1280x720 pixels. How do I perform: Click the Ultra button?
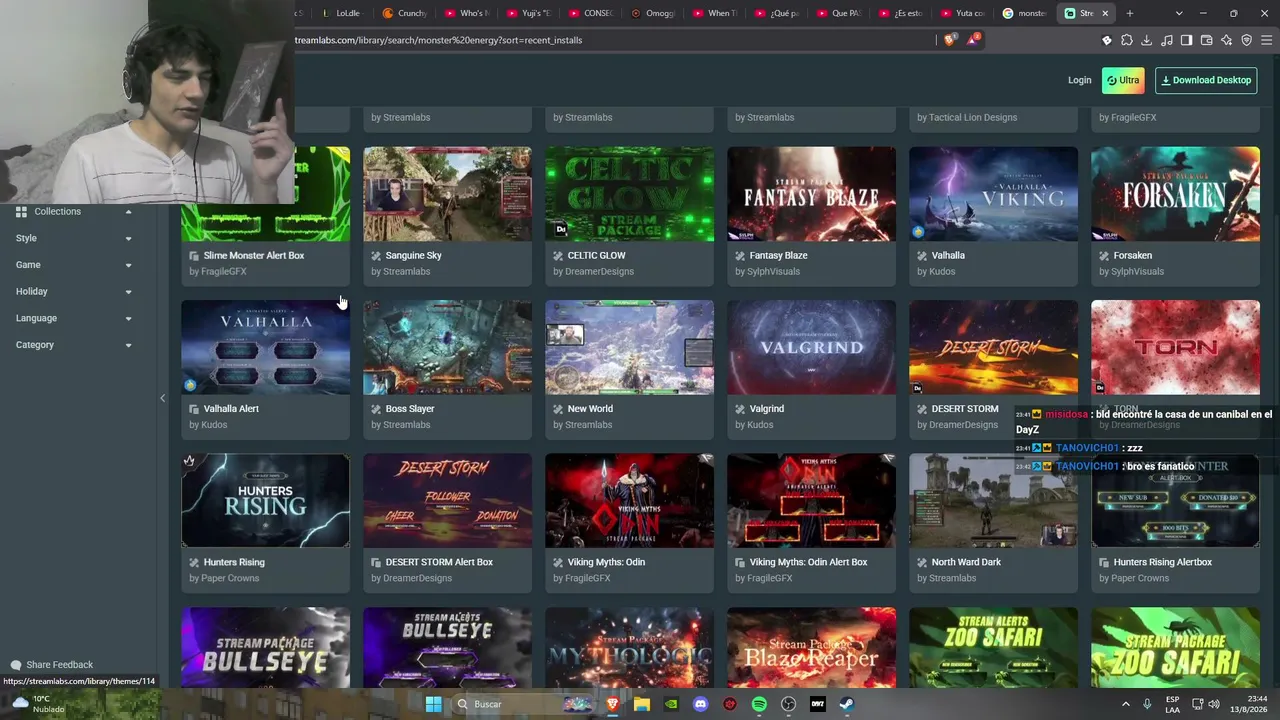pyautogui.click(x=1123, y=80)
